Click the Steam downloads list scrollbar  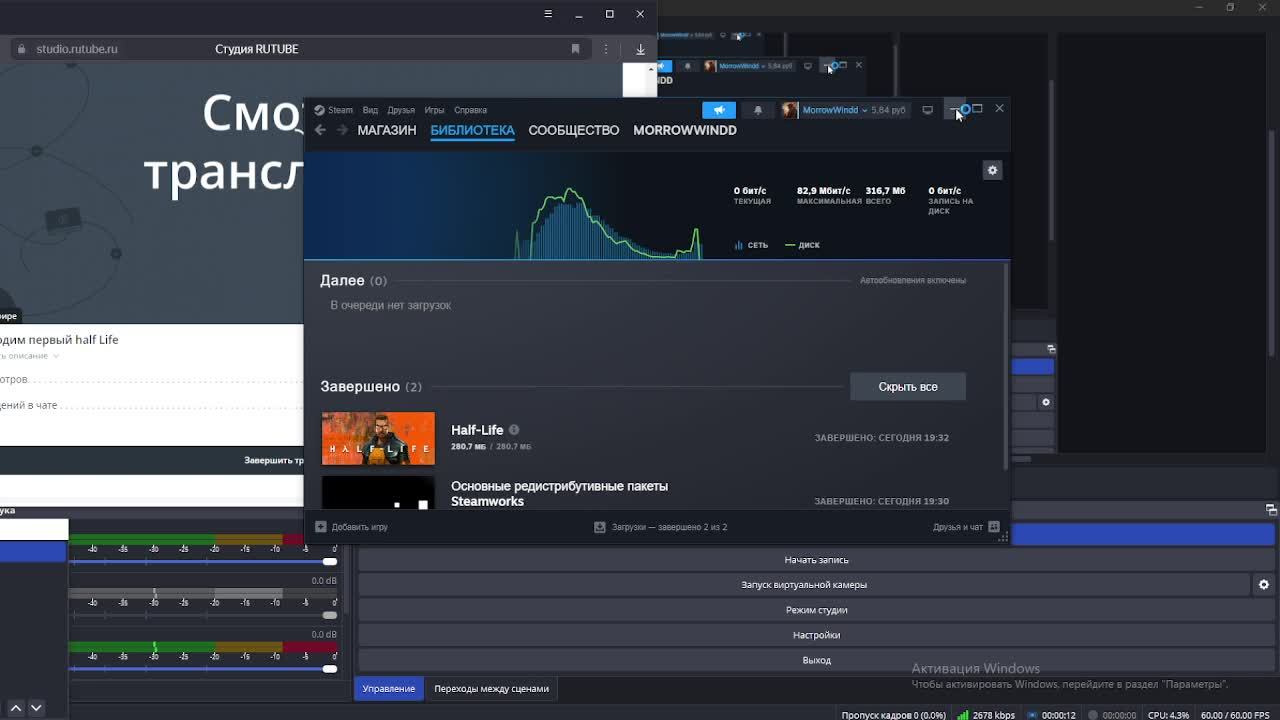click(1006, 367)
